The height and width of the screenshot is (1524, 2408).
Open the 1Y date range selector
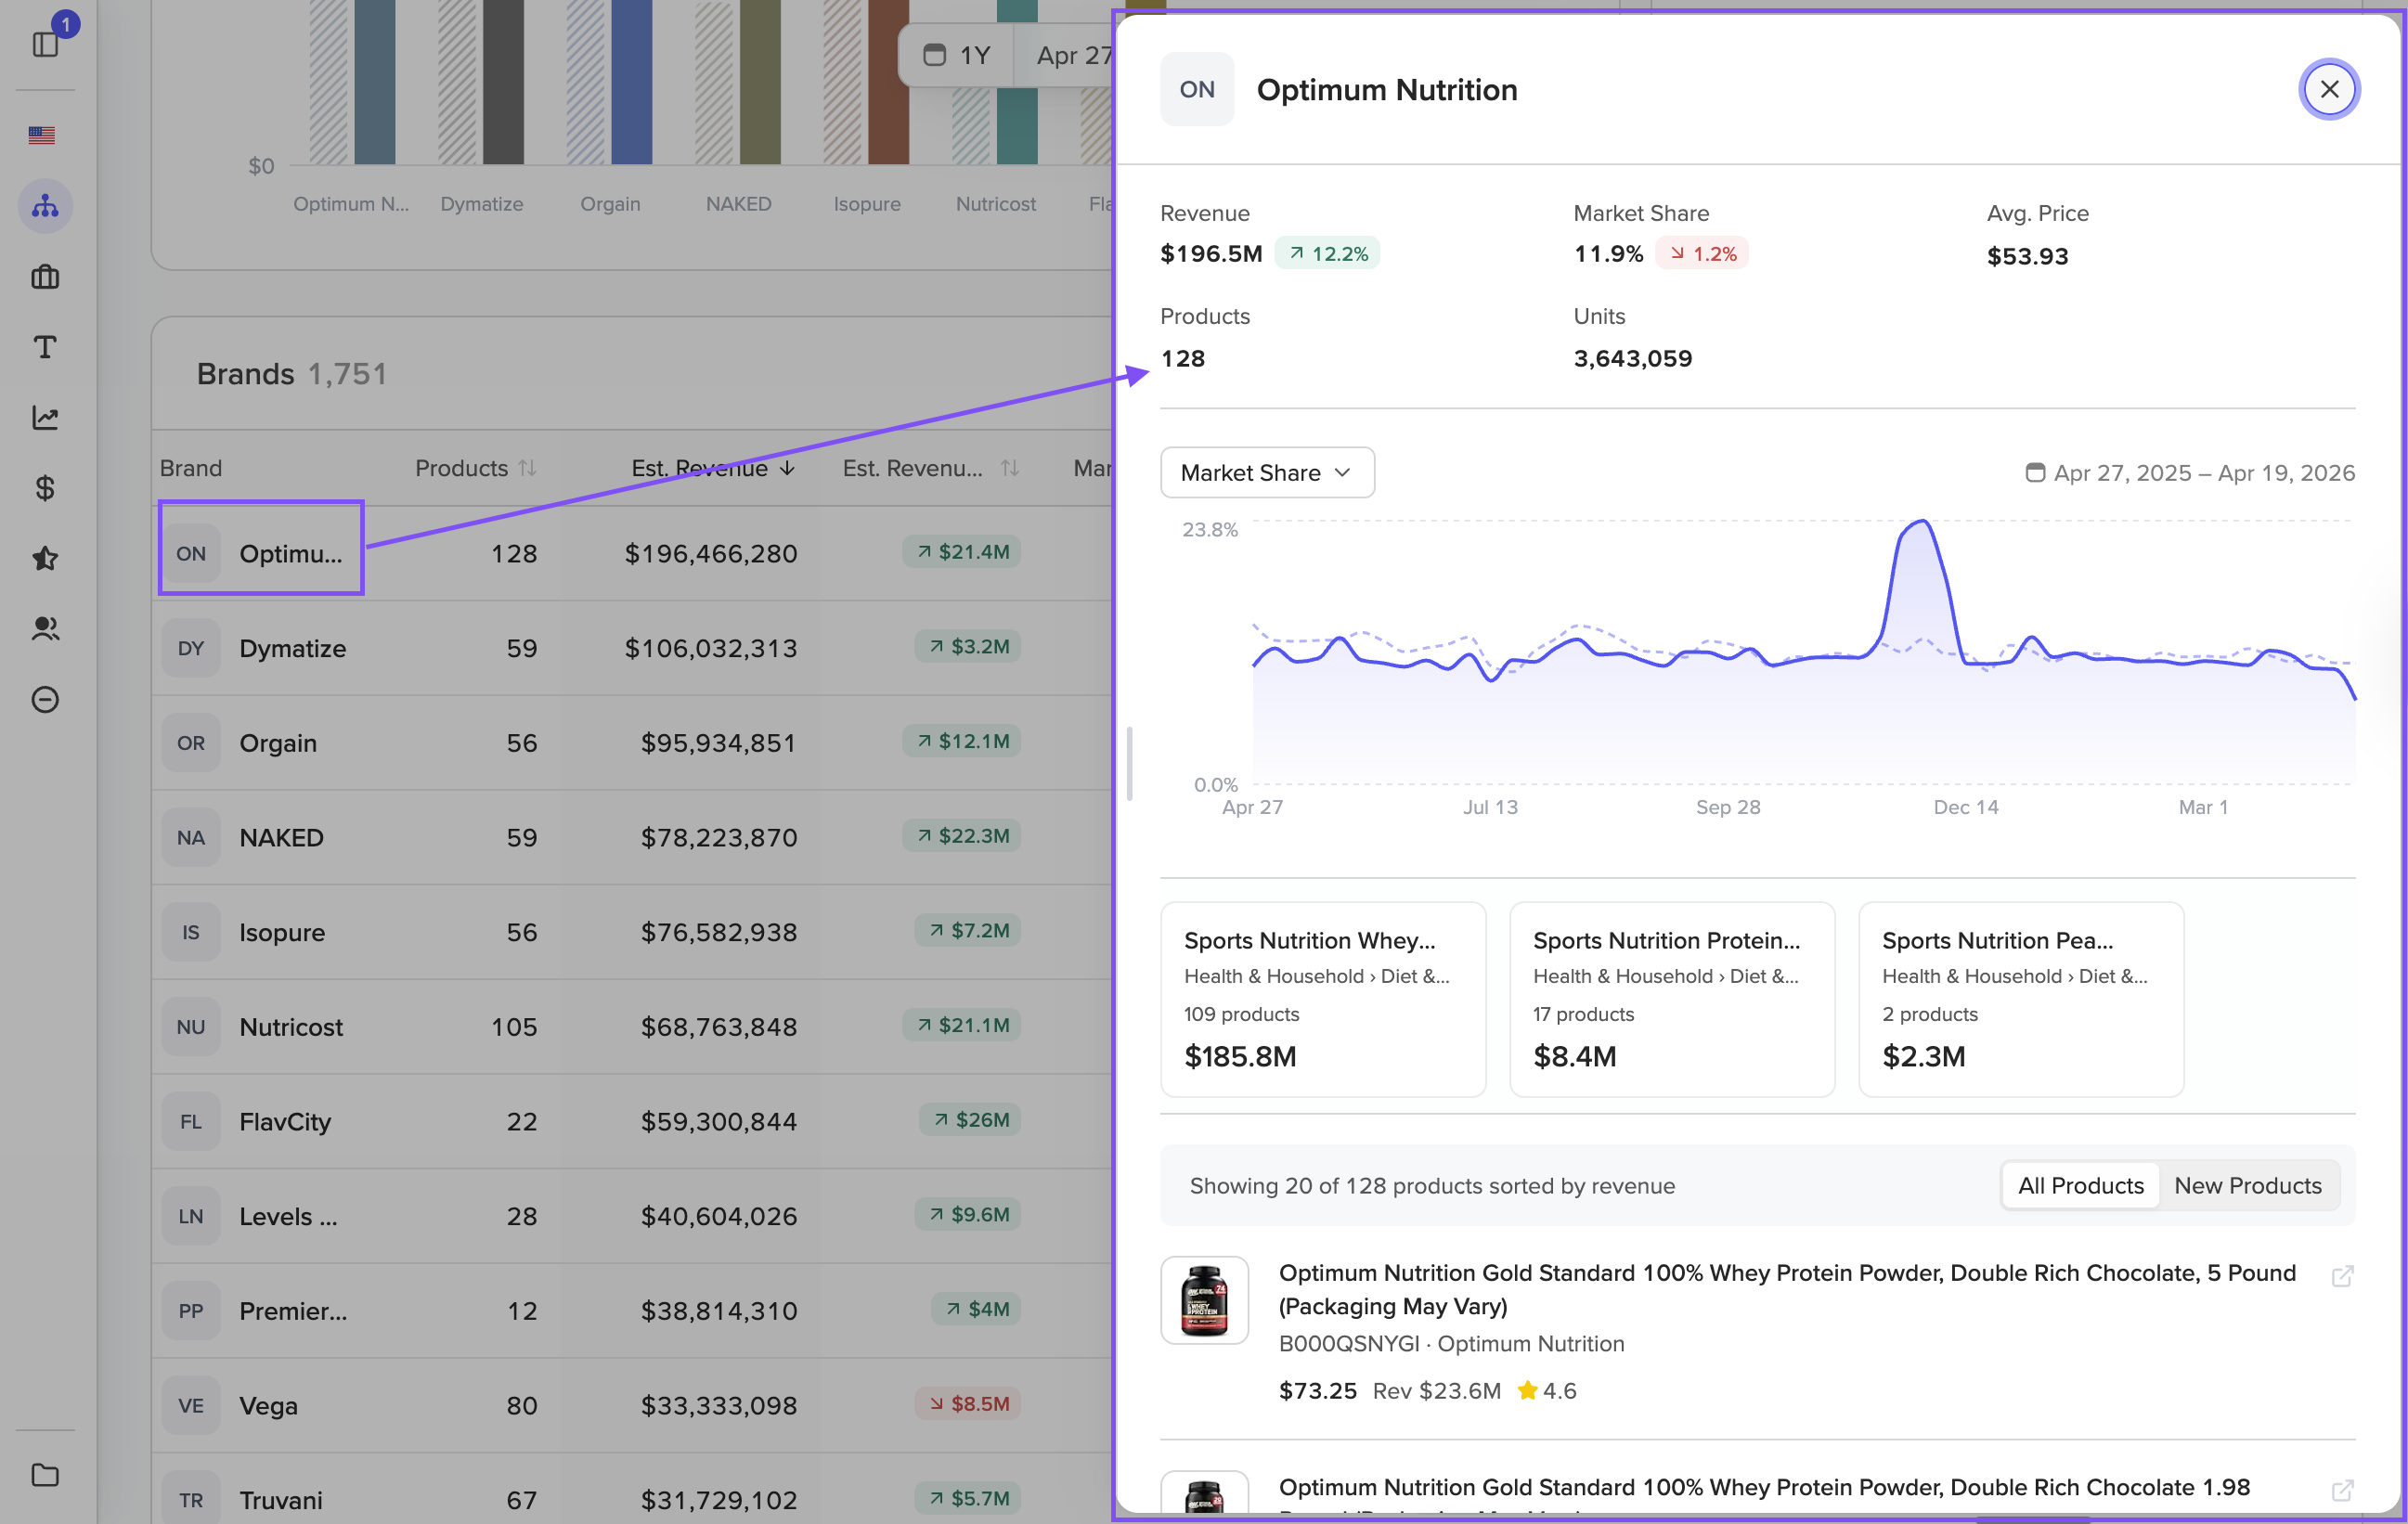click(x=957, y=55)
